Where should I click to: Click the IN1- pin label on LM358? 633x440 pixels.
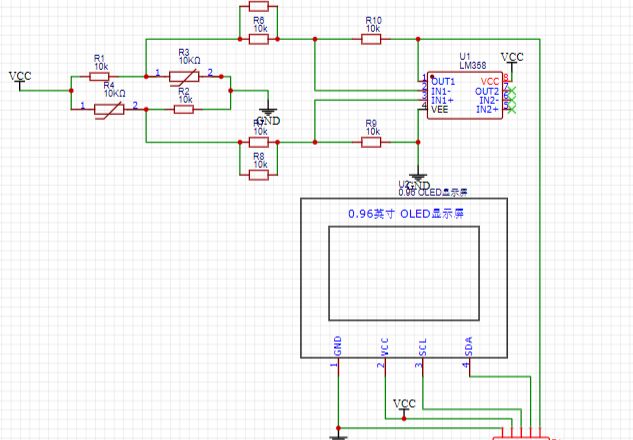point(441,91)
